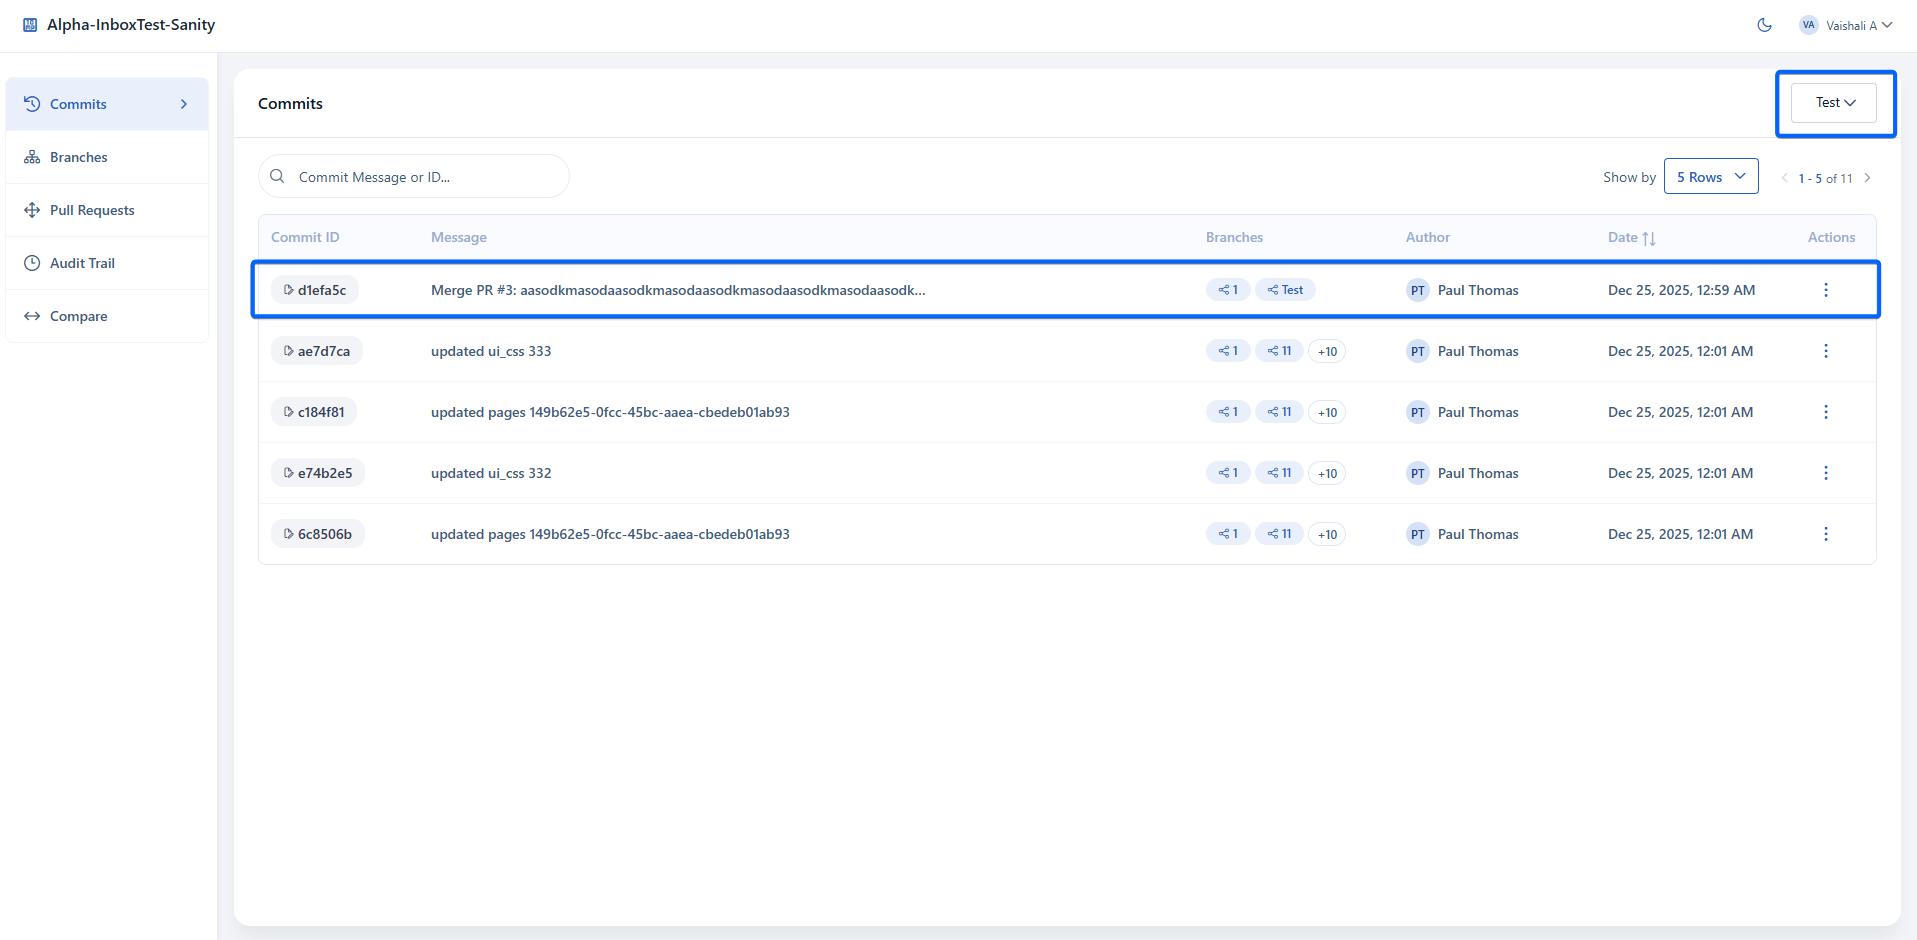This screenshot has width=1917, height=940.
Task: Click the 'Merge PR #3' commit message
Action: (678, 290)
